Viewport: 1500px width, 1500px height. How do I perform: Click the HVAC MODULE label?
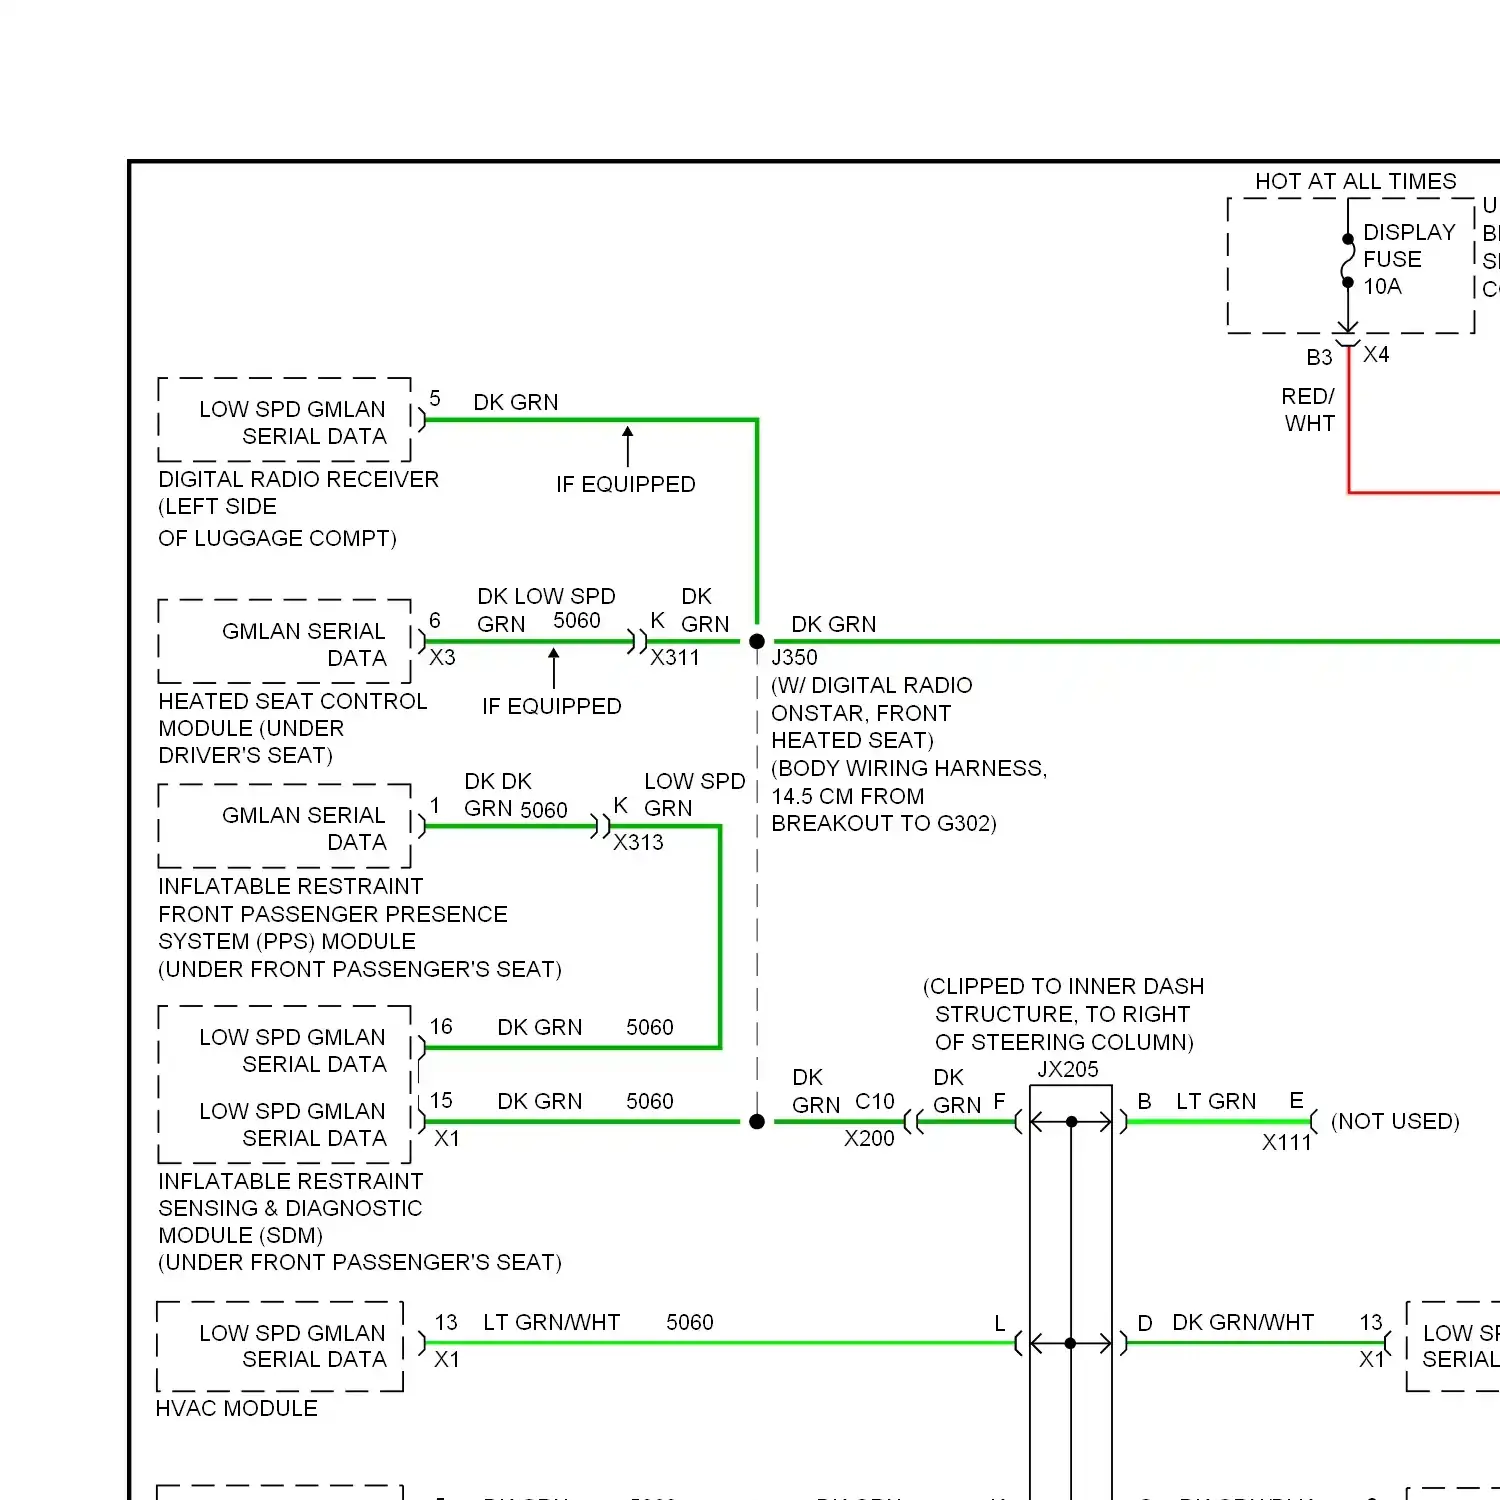point(237,1408)
